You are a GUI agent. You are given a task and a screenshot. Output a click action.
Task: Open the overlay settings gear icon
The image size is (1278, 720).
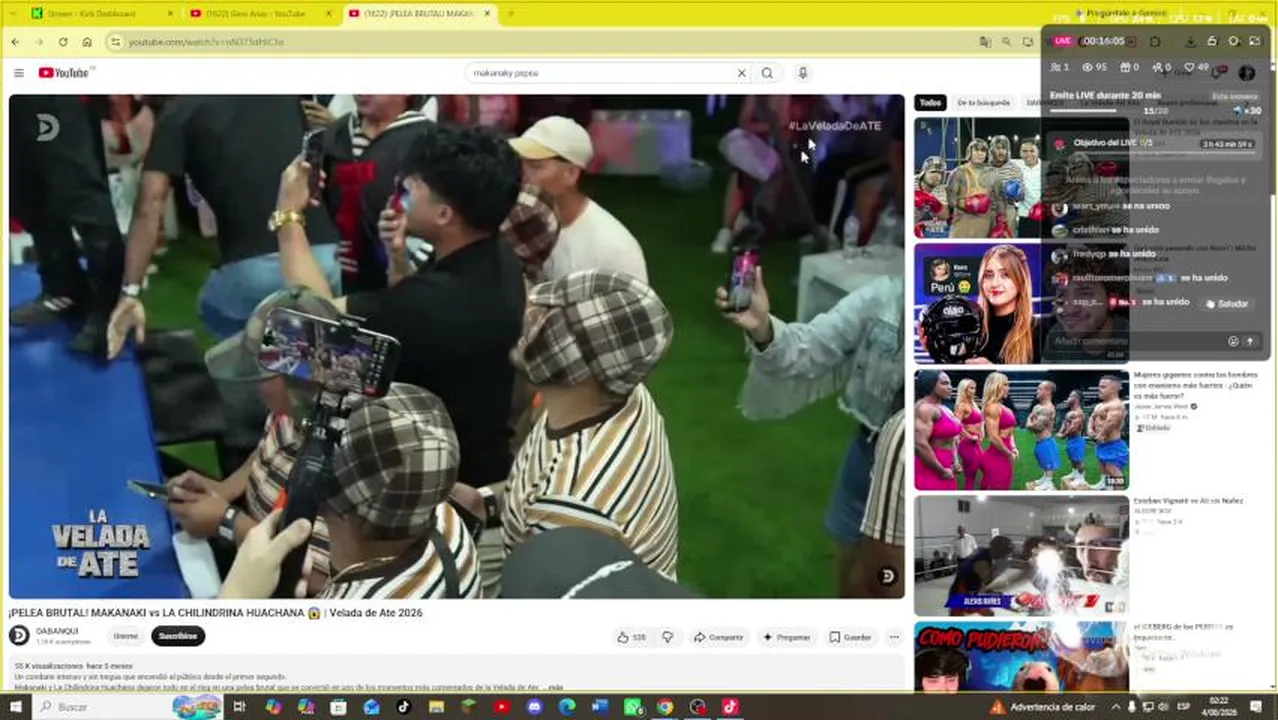(x=1233, y=41)
